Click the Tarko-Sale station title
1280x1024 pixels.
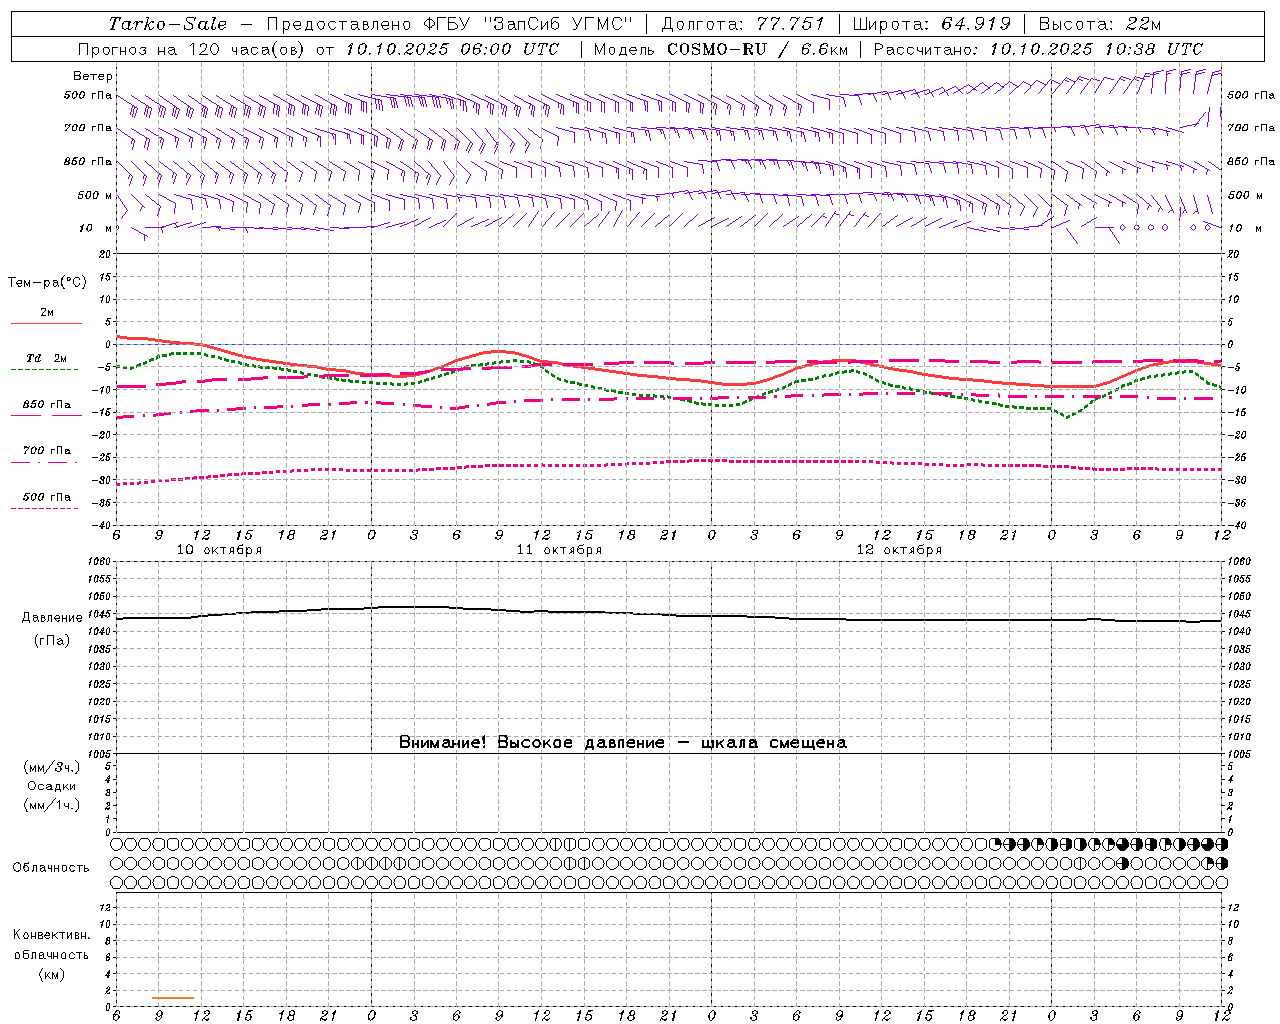tap(168, 24)
